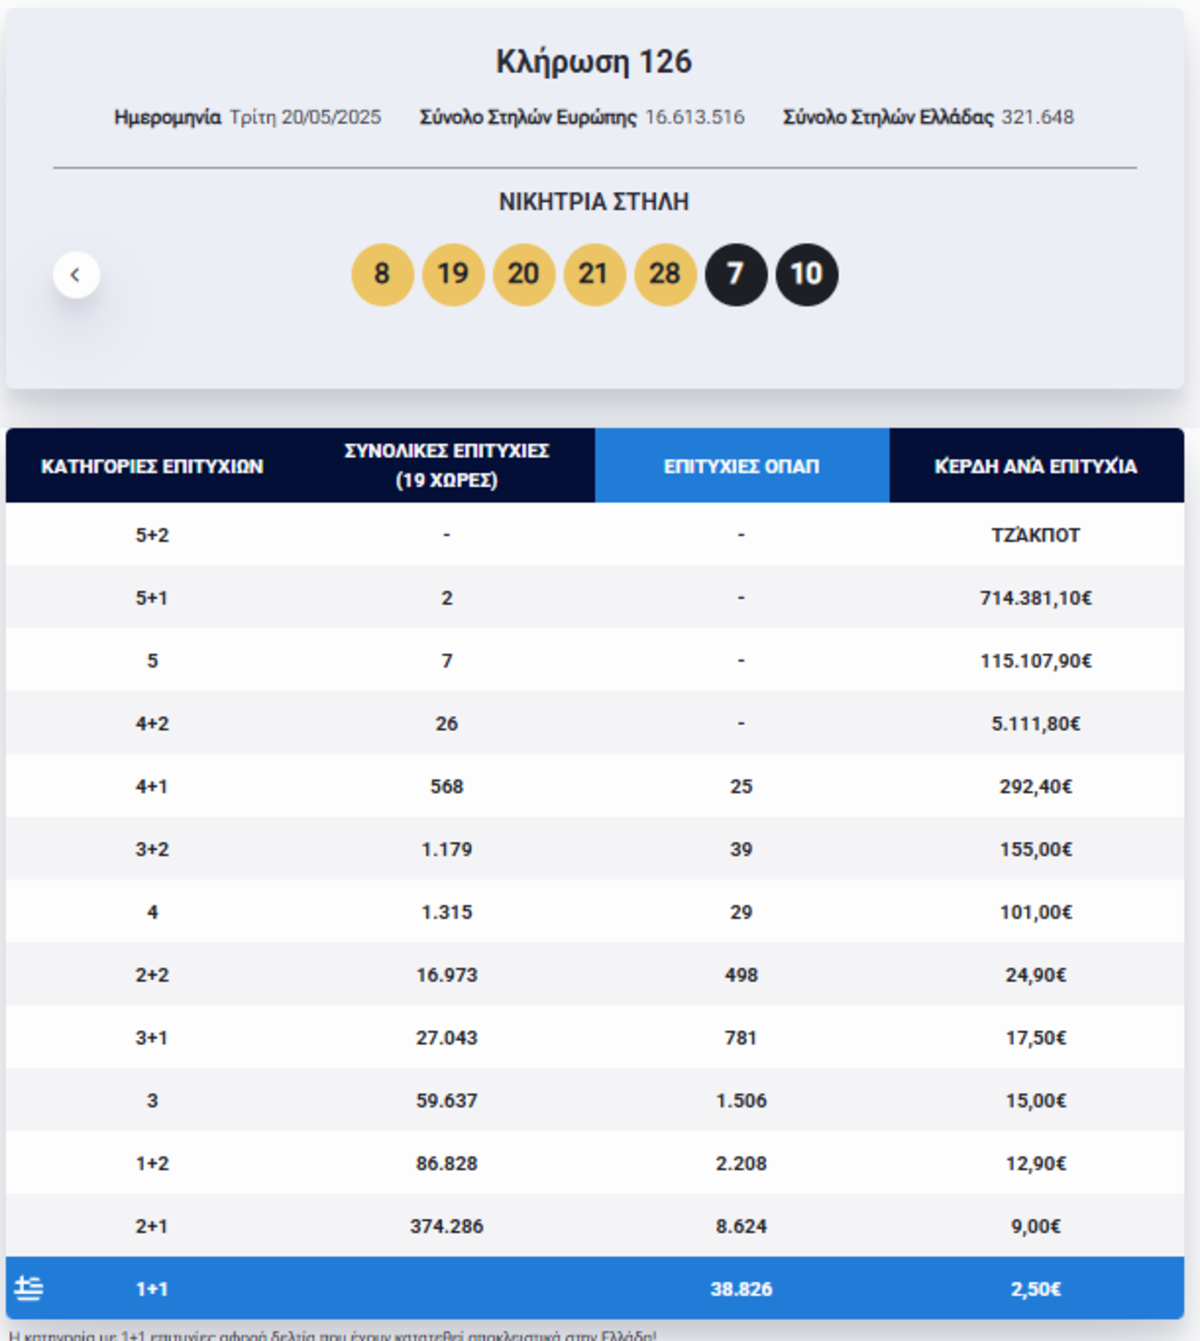The width and height of the screenshot is (1200, 1341).
Task: Click the prize 24,90€
Action: pos(1036,975)
